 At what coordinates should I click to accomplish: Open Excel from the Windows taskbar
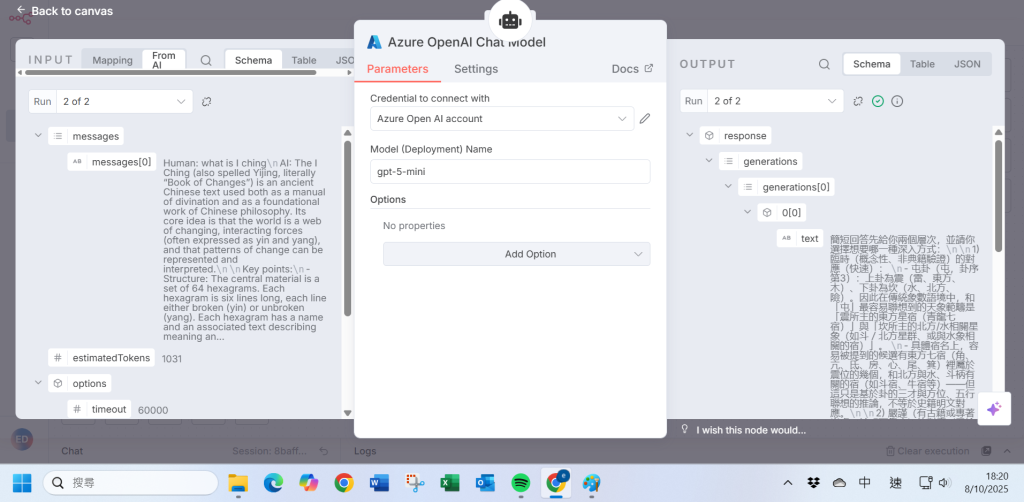(x=450, y=483)
